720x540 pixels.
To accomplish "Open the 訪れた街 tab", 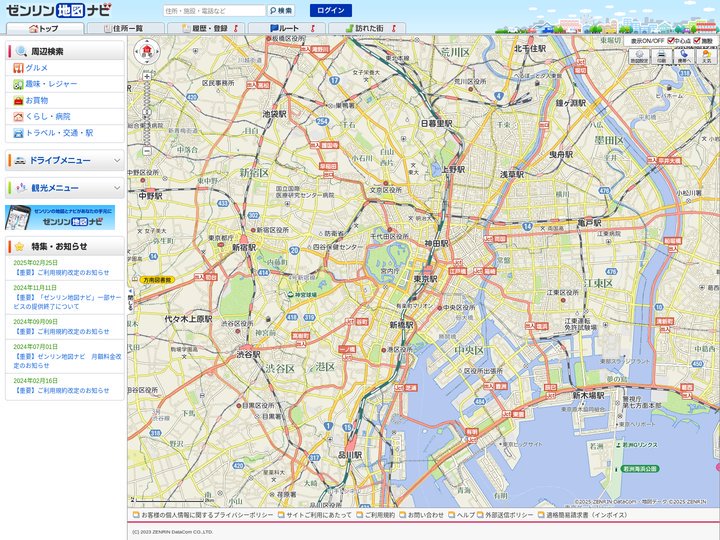I will (x=367, y=28).
